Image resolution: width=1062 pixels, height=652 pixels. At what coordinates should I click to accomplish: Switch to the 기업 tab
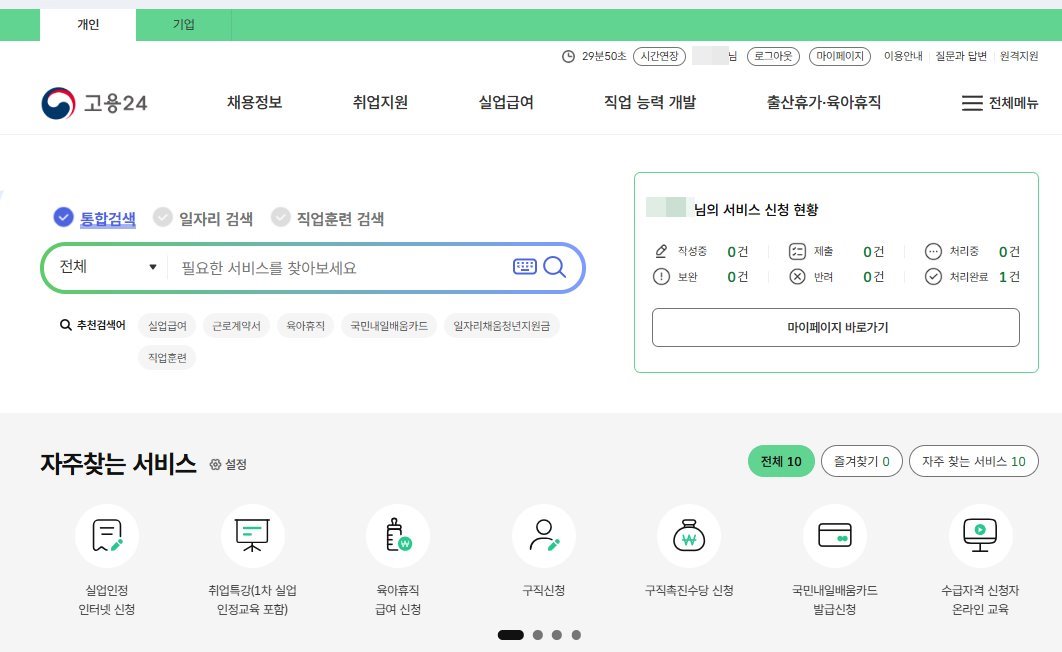click(x=182, y=24)
